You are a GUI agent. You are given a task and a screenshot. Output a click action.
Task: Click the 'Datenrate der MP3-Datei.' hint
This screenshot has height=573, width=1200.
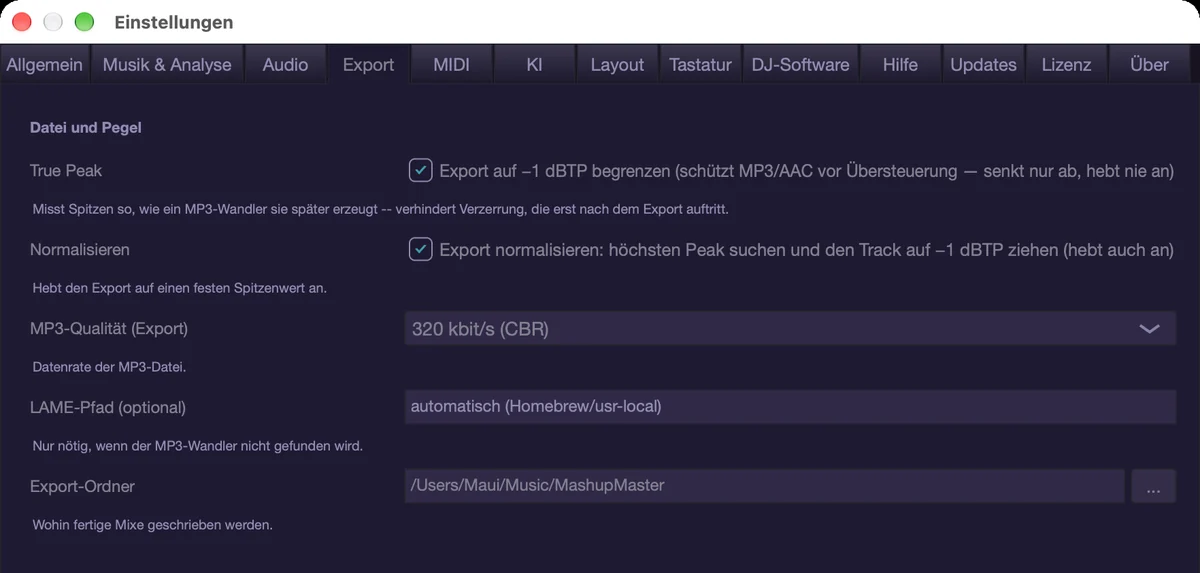110,367
